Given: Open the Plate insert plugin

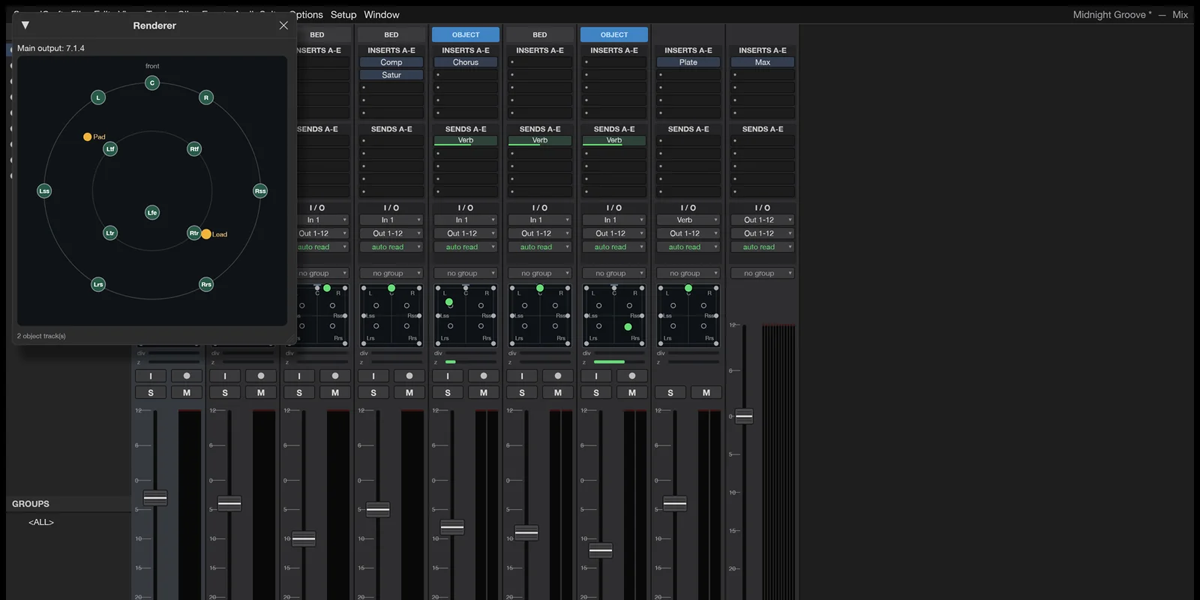Looking at the screenshot, I should click(688, 62).
